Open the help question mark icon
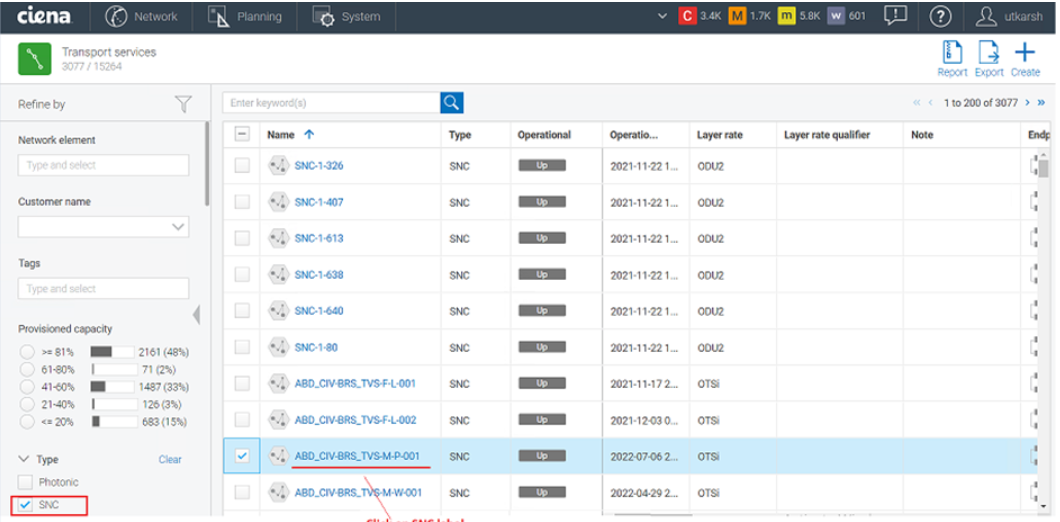 click(x=940, y=16)
